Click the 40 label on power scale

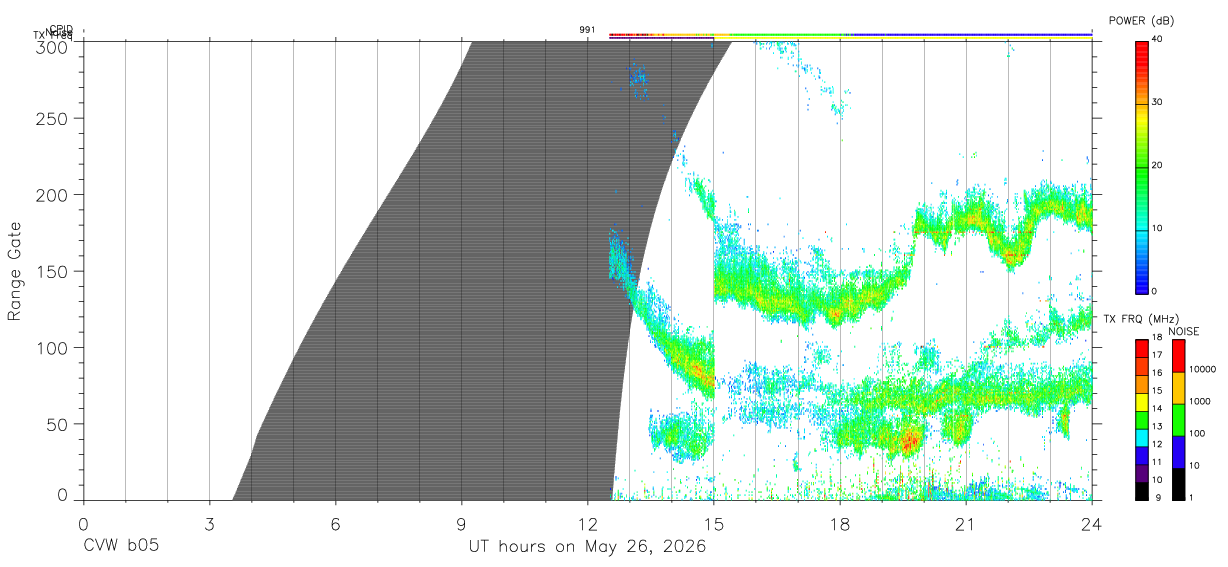[1158, 39]
